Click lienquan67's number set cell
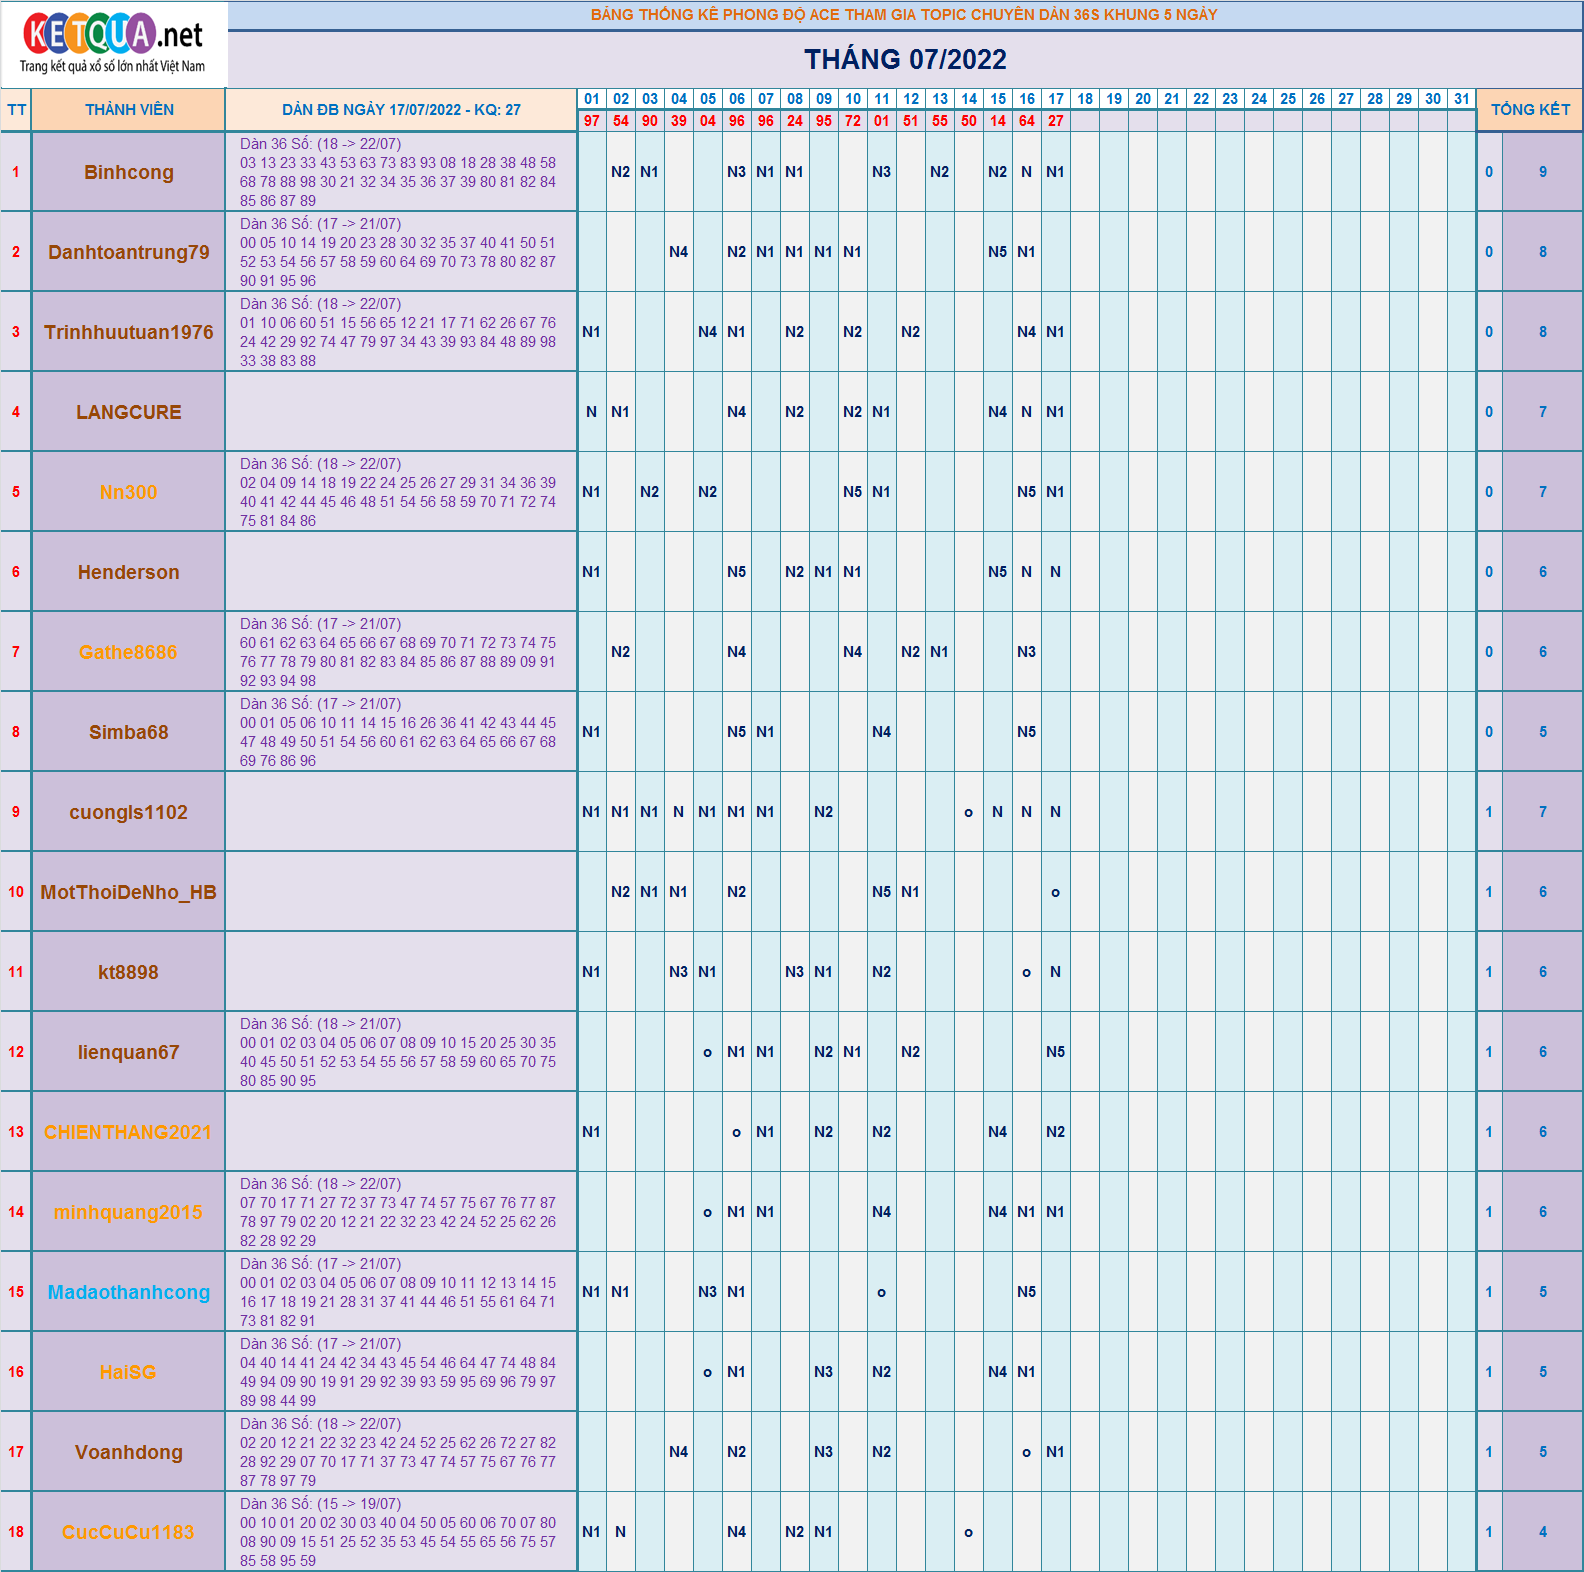This screenshot has height=1572, width=1584. click(x=401, y=1052)
